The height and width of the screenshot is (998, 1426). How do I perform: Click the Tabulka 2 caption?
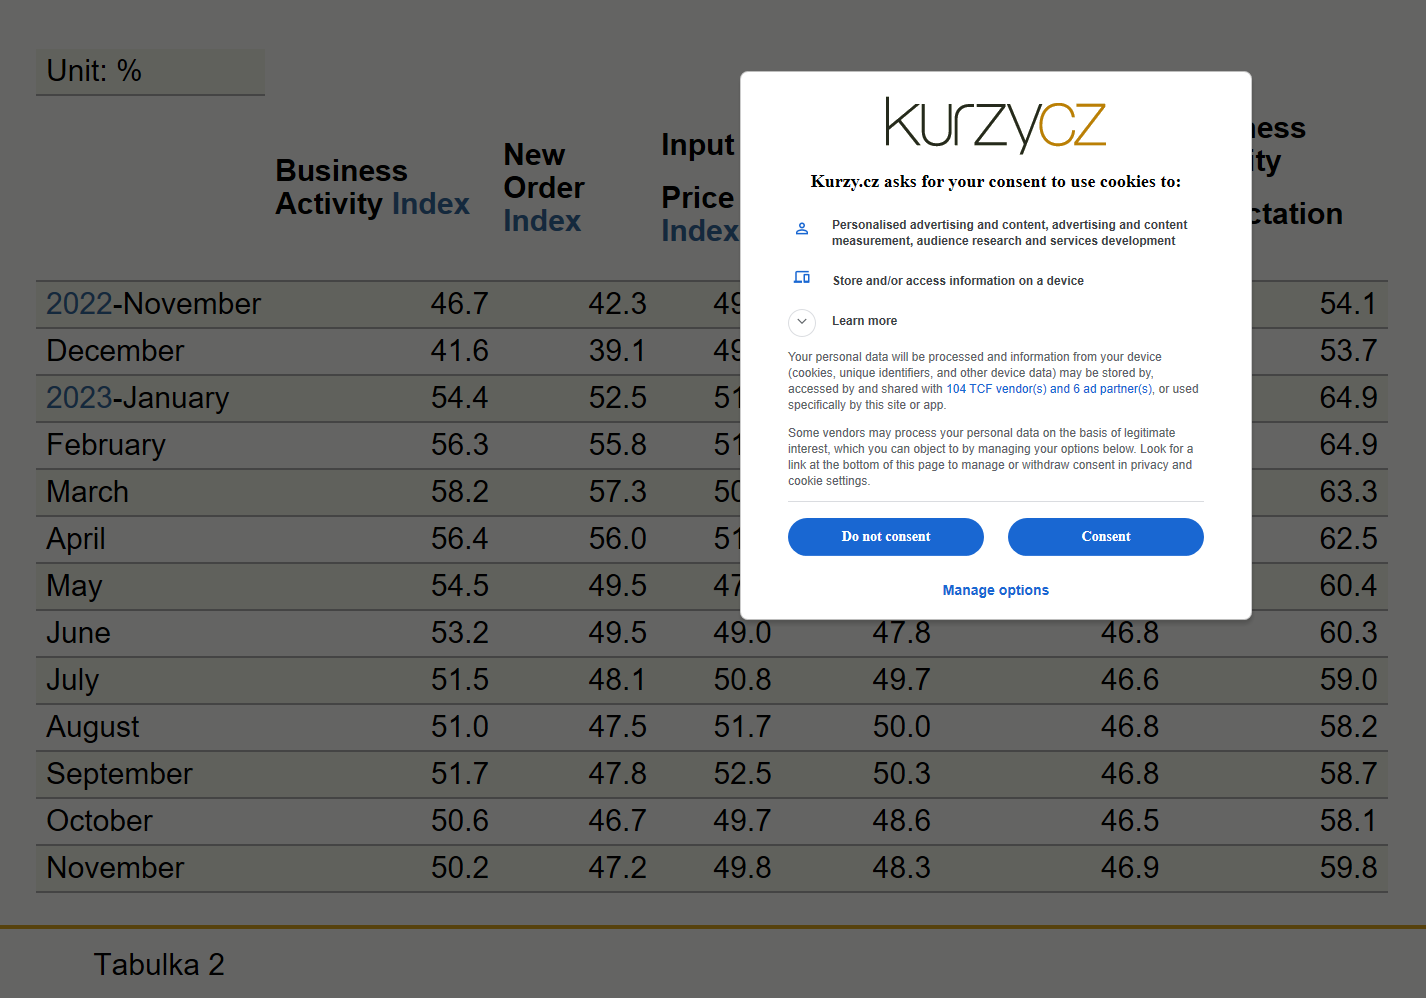tap(159, 965)
